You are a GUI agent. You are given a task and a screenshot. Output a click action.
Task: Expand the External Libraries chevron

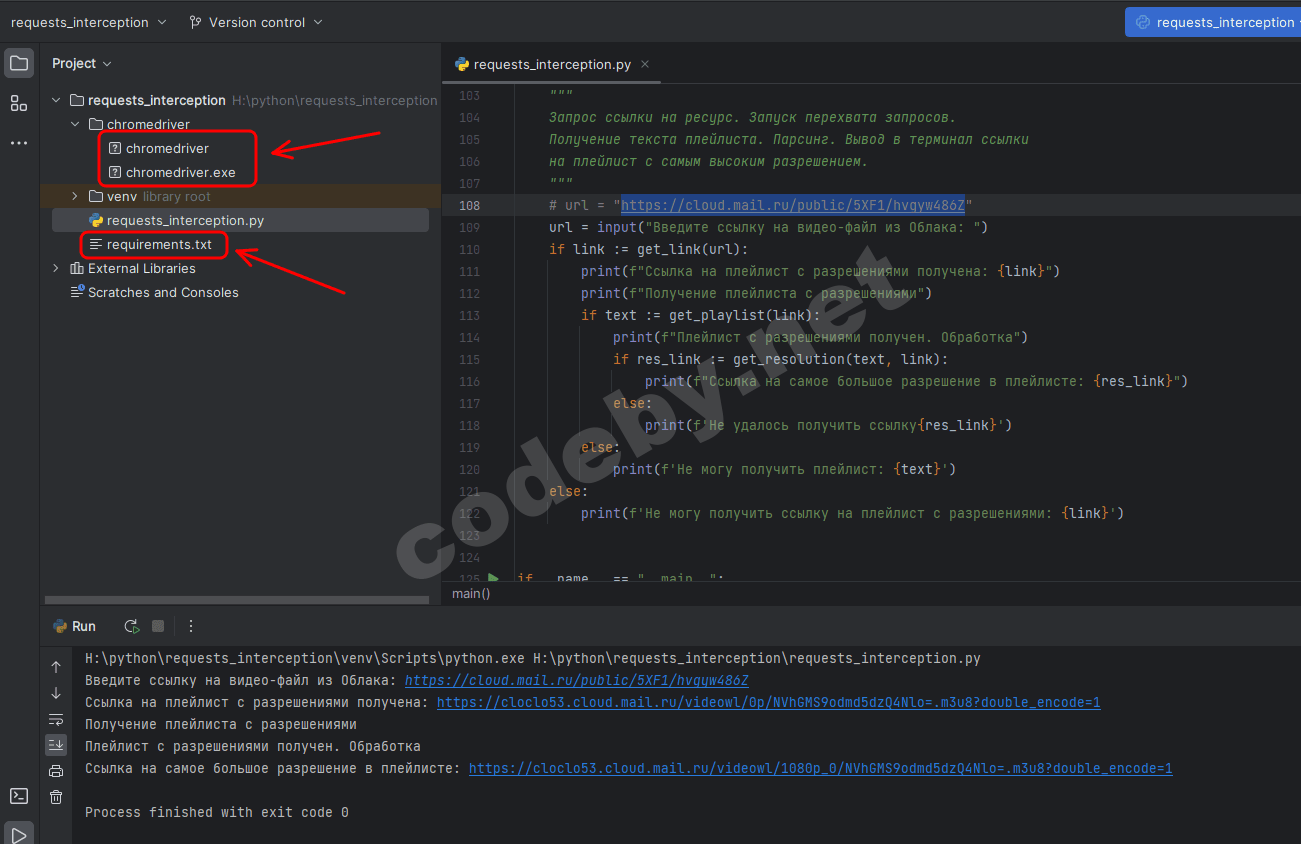[56, 268]
